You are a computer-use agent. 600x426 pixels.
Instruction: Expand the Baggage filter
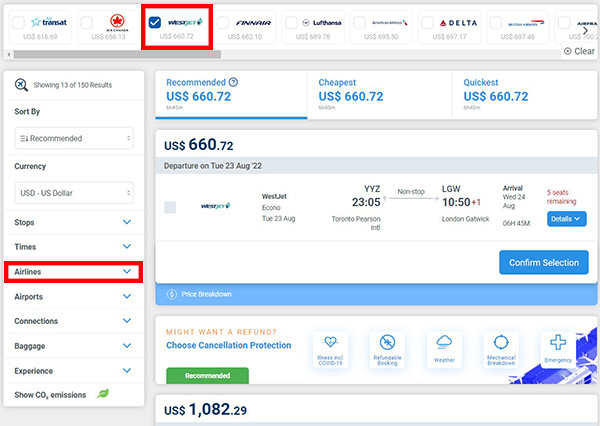click(73, 346)
